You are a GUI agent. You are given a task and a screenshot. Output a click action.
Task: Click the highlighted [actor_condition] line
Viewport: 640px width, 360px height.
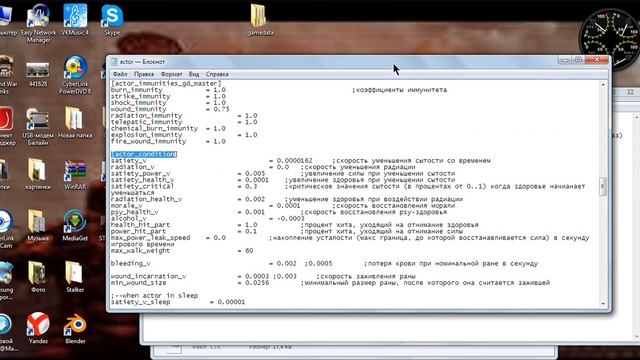click(x=144, y=154)
